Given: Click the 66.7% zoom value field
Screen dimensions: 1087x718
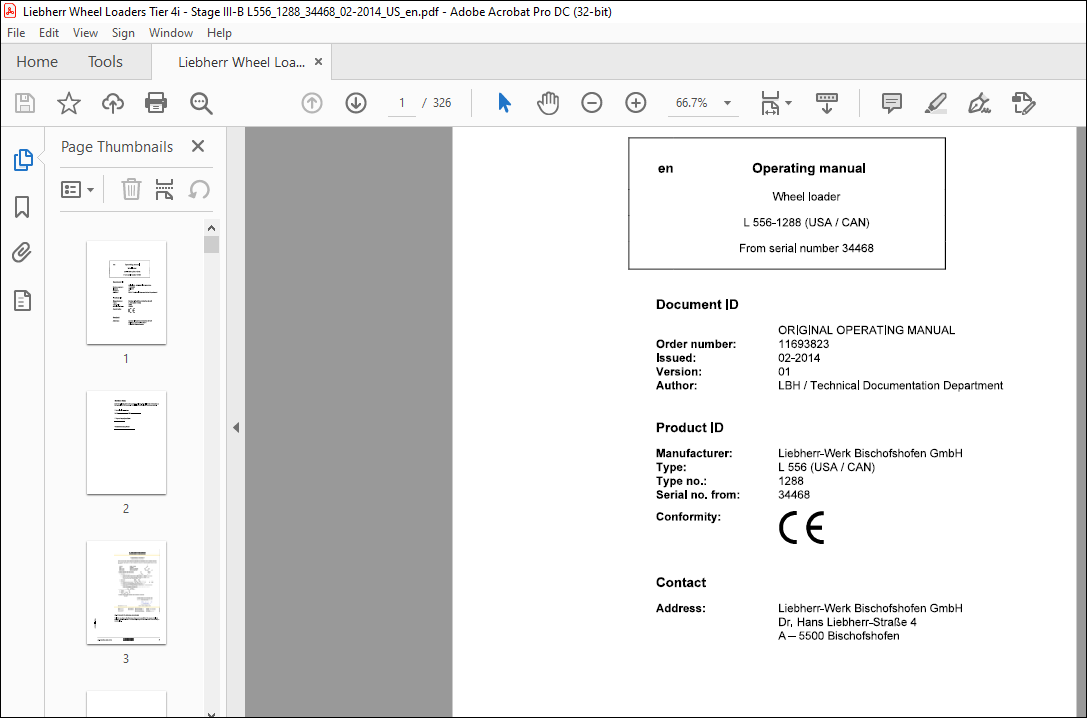Looking at the screenshot, I should click(691, 103).
